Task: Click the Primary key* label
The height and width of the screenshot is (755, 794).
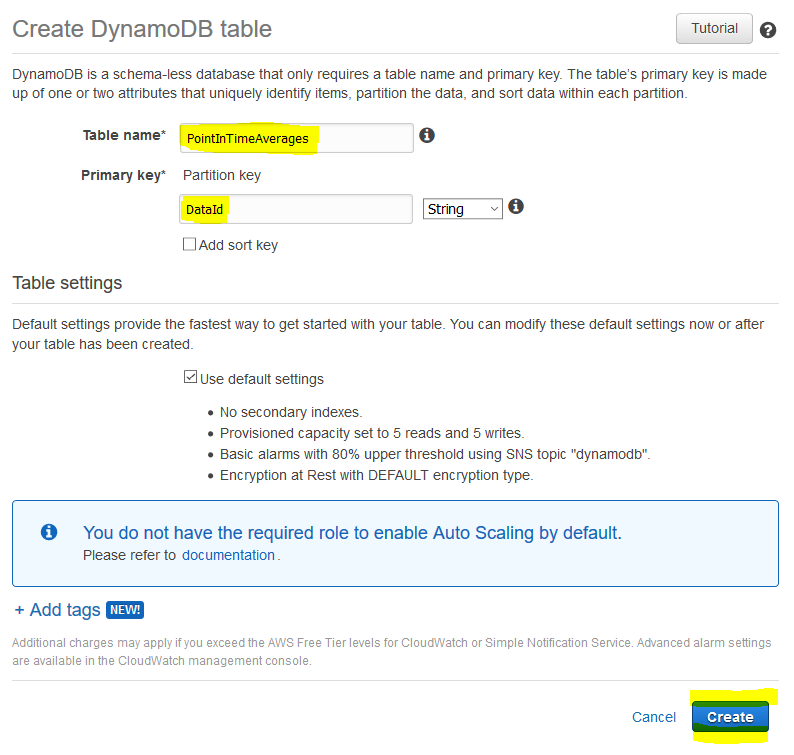Action: (124, 175)
